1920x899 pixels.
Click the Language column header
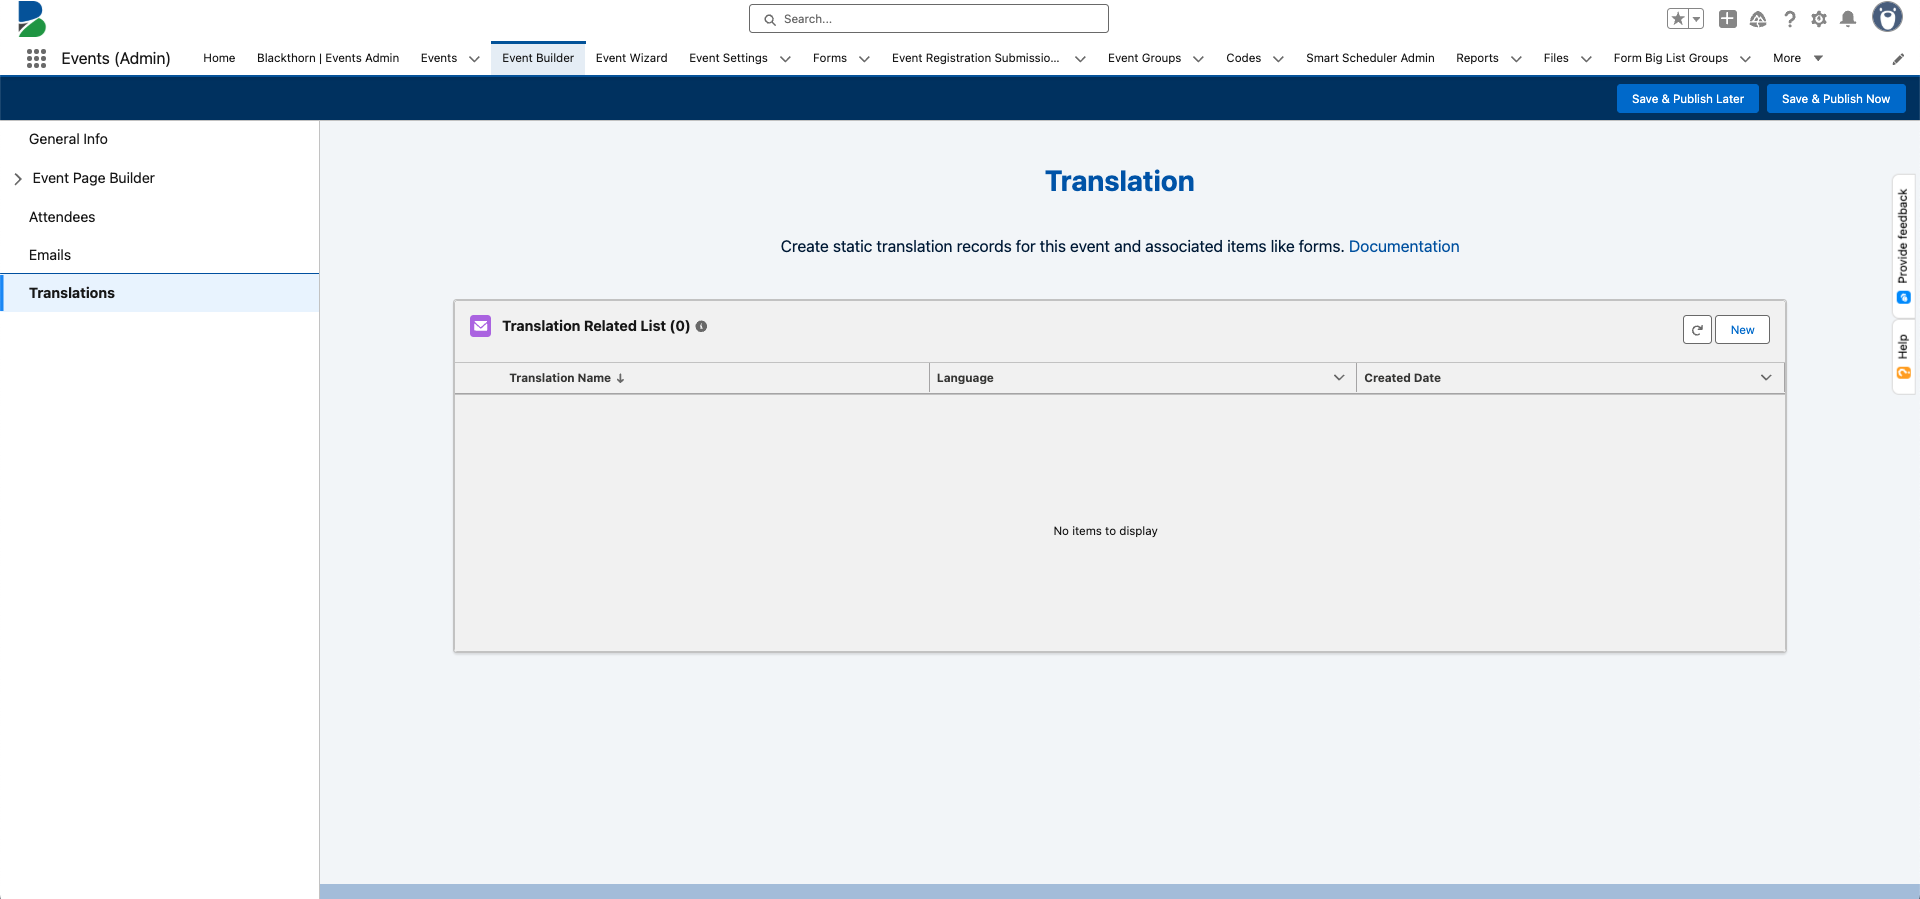click(965, 378)
